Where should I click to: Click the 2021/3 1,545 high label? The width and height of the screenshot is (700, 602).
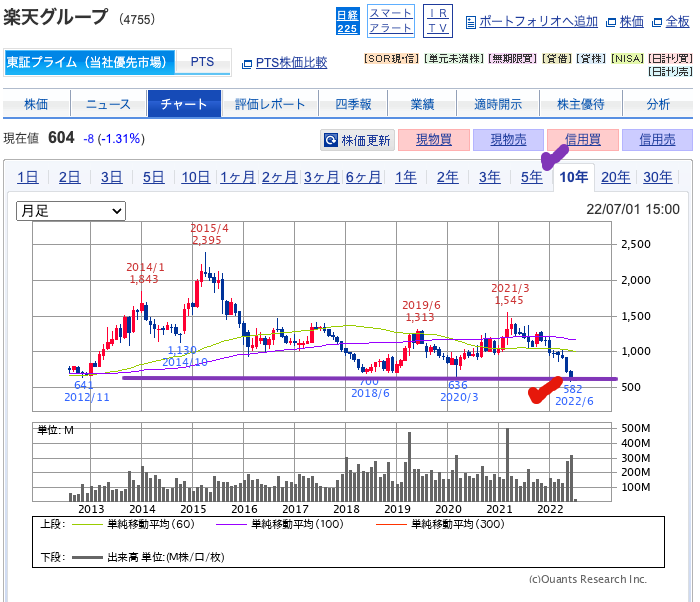click(x=510, y=294)
